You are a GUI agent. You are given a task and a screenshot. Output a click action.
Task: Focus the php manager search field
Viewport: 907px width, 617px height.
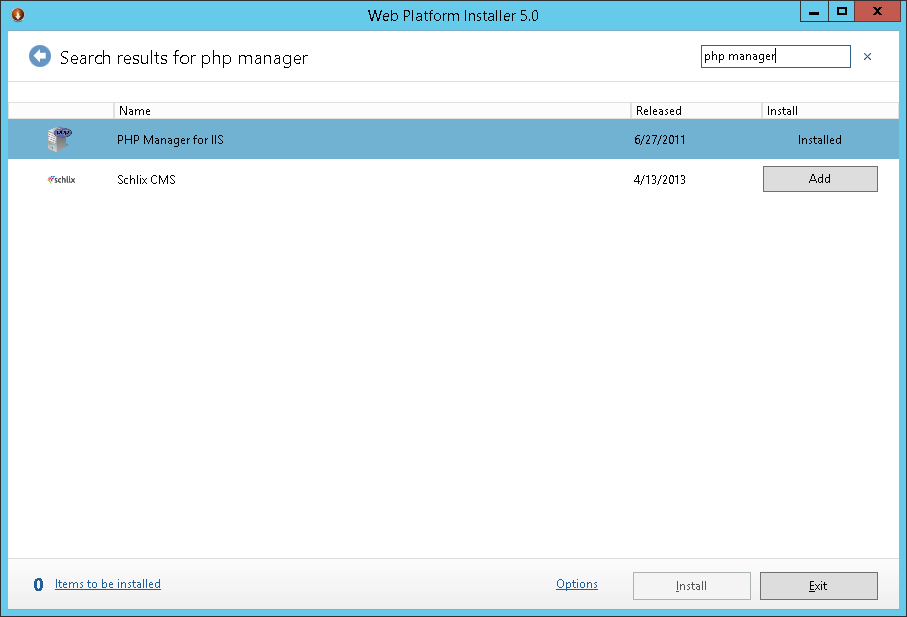pos(776,57)
